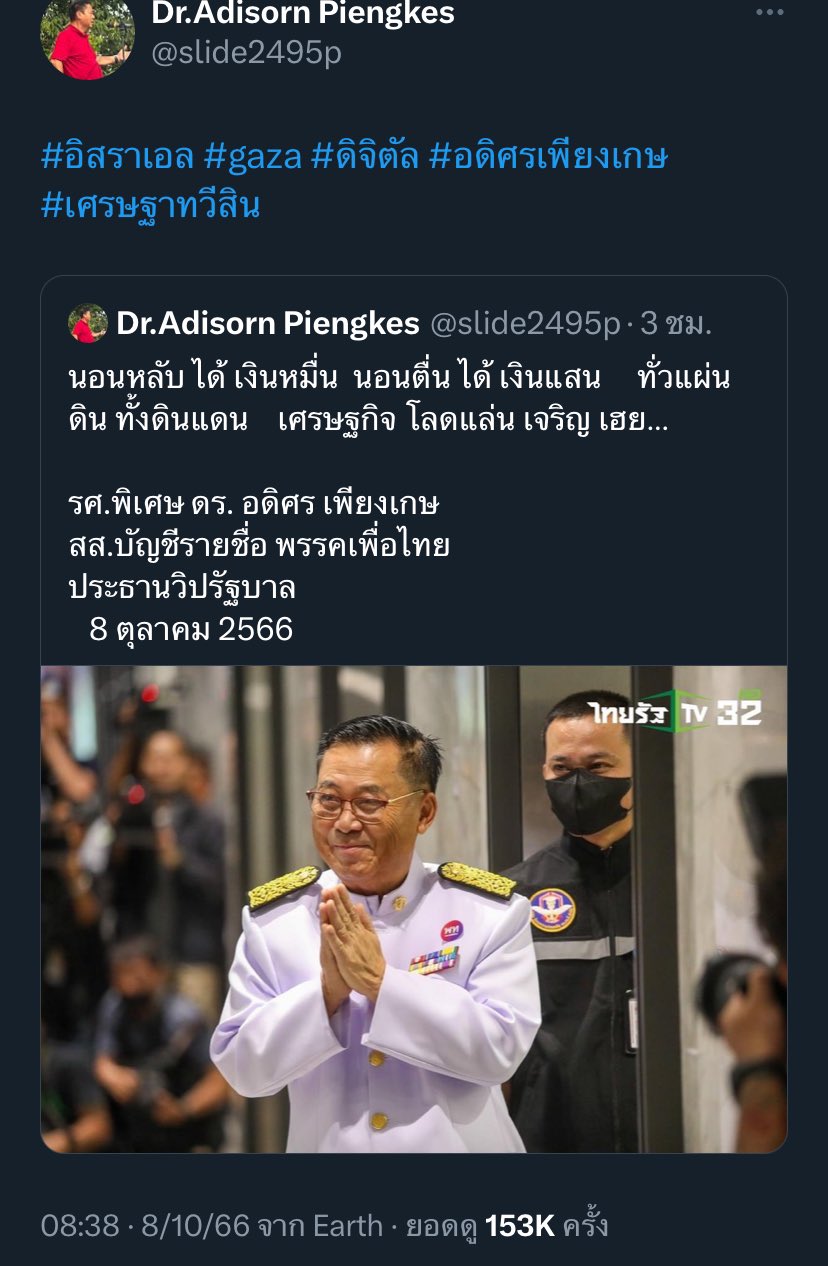828x1266 pixels.
Task: Open Dr.Adisorn Piengkes profile avatar at top
Action: tap(87, 38)
